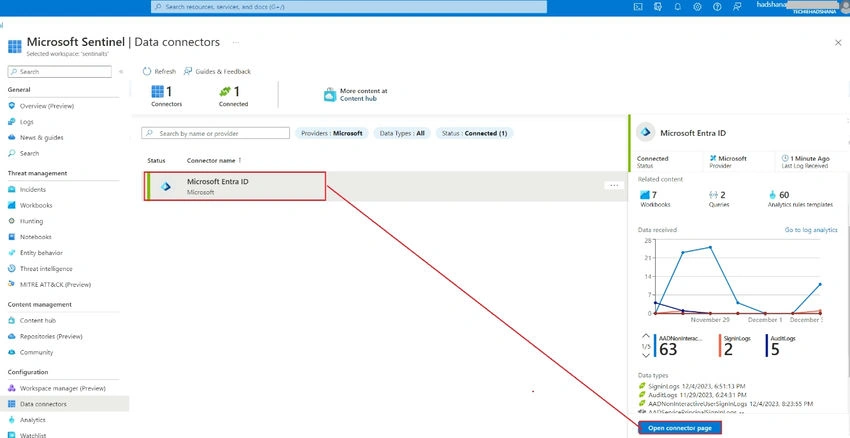The width and height of the screenshot is (850, 438).
Task: Open Entity behavior in sidebar
Action: click(41, 253)
